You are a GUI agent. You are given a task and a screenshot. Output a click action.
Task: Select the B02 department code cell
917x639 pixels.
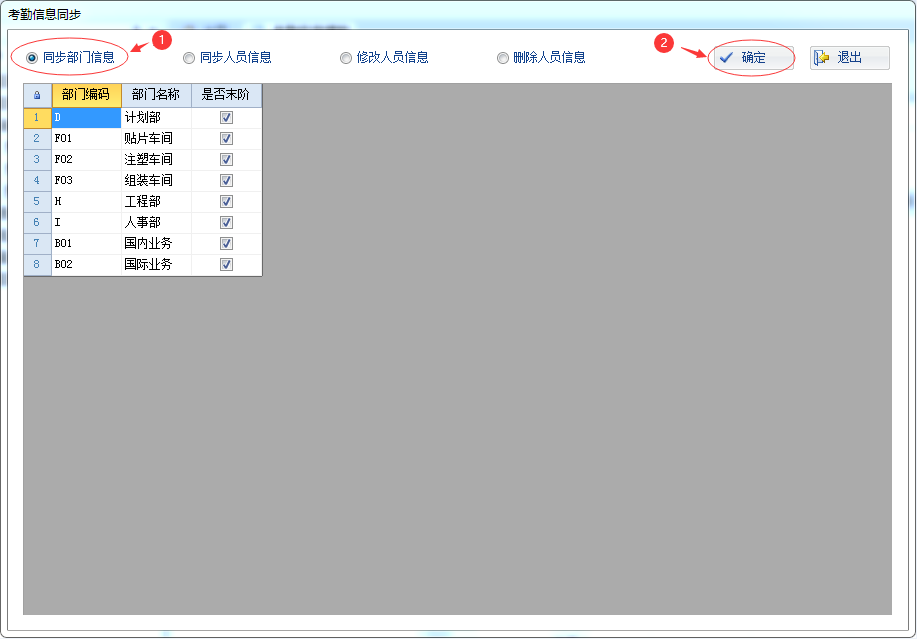point(86,265)
